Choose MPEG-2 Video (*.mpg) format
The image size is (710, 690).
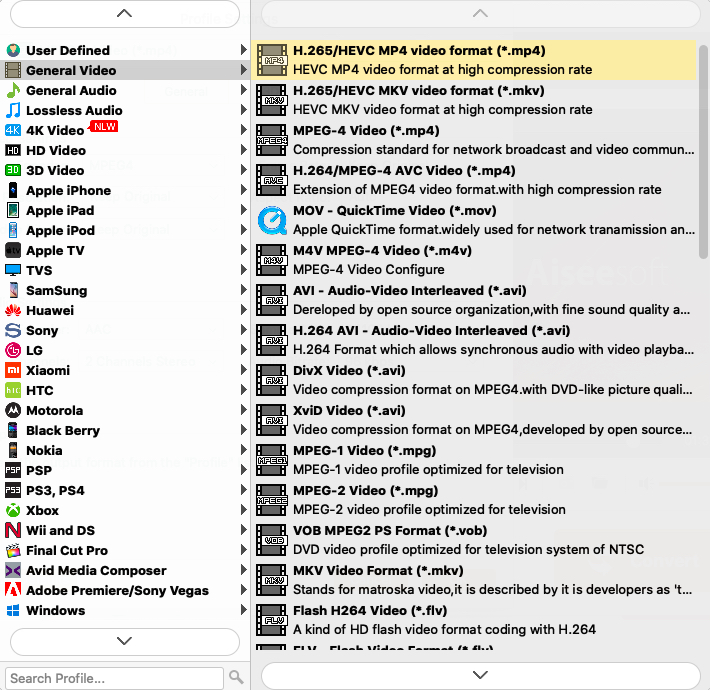click(474, 500)
